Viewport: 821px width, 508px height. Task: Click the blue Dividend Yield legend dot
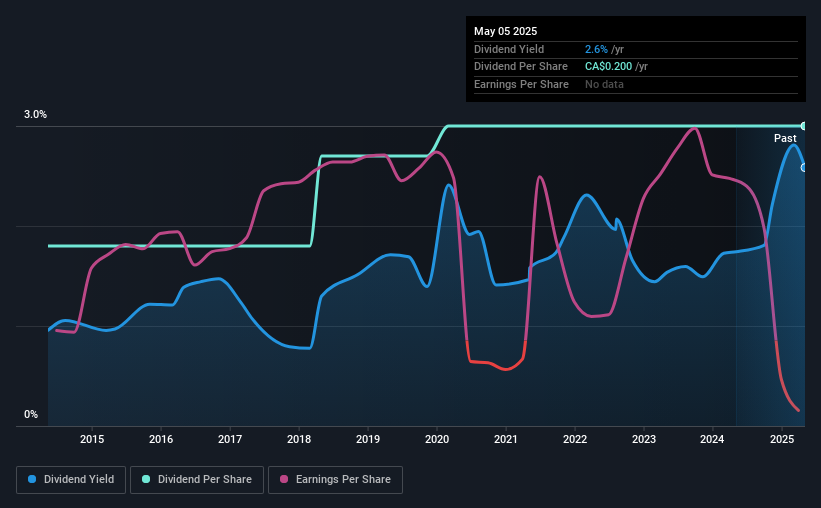pyautogui.click(x=32, y=479)
